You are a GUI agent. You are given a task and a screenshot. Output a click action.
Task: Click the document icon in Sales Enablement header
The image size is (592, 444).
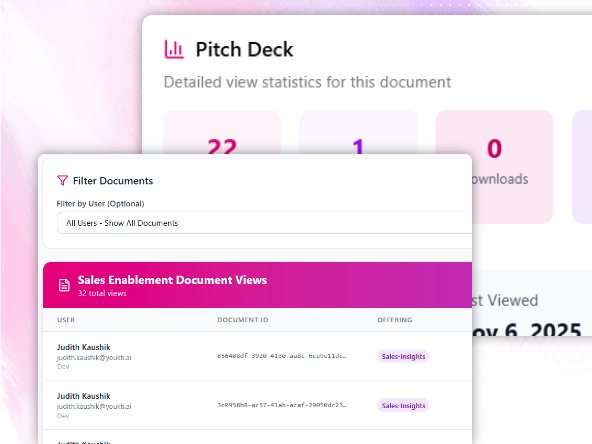coord(64,285)
